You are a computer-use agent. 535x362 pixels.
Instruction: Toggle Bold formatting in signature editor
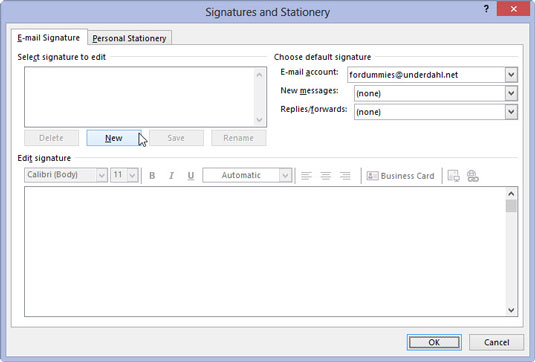click(x=152, y=176)
